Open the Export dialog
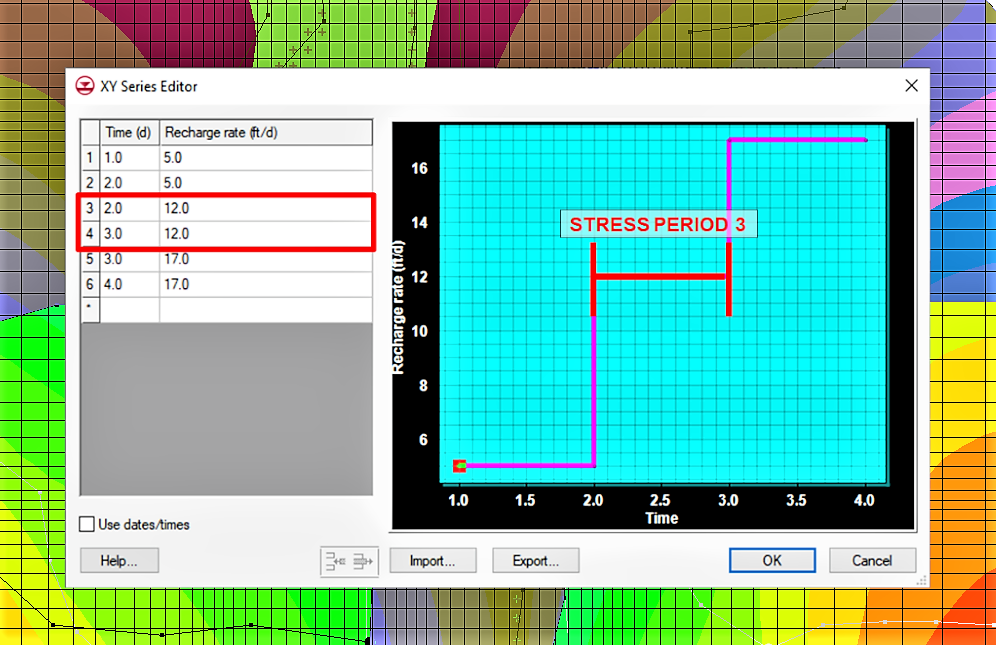 535,560
